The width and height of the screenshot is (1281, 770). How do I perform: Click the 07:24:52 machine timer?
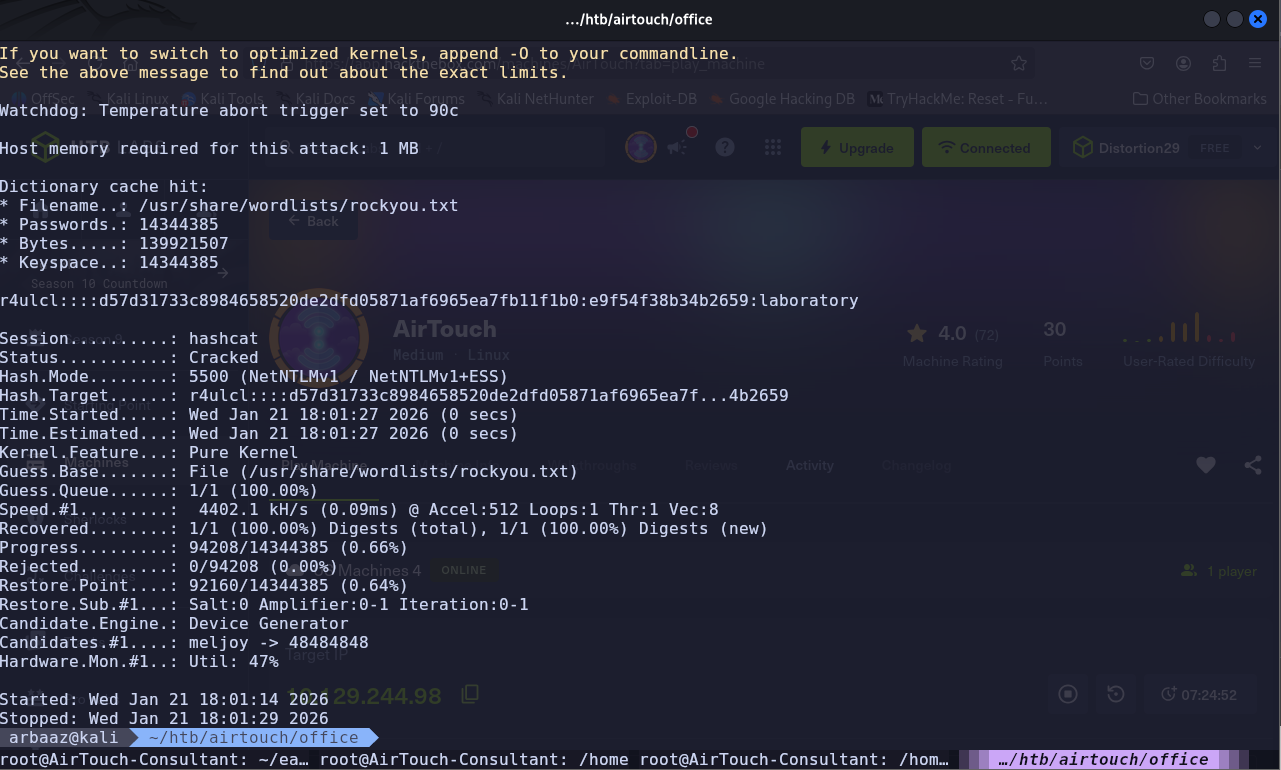[1198, 694]
